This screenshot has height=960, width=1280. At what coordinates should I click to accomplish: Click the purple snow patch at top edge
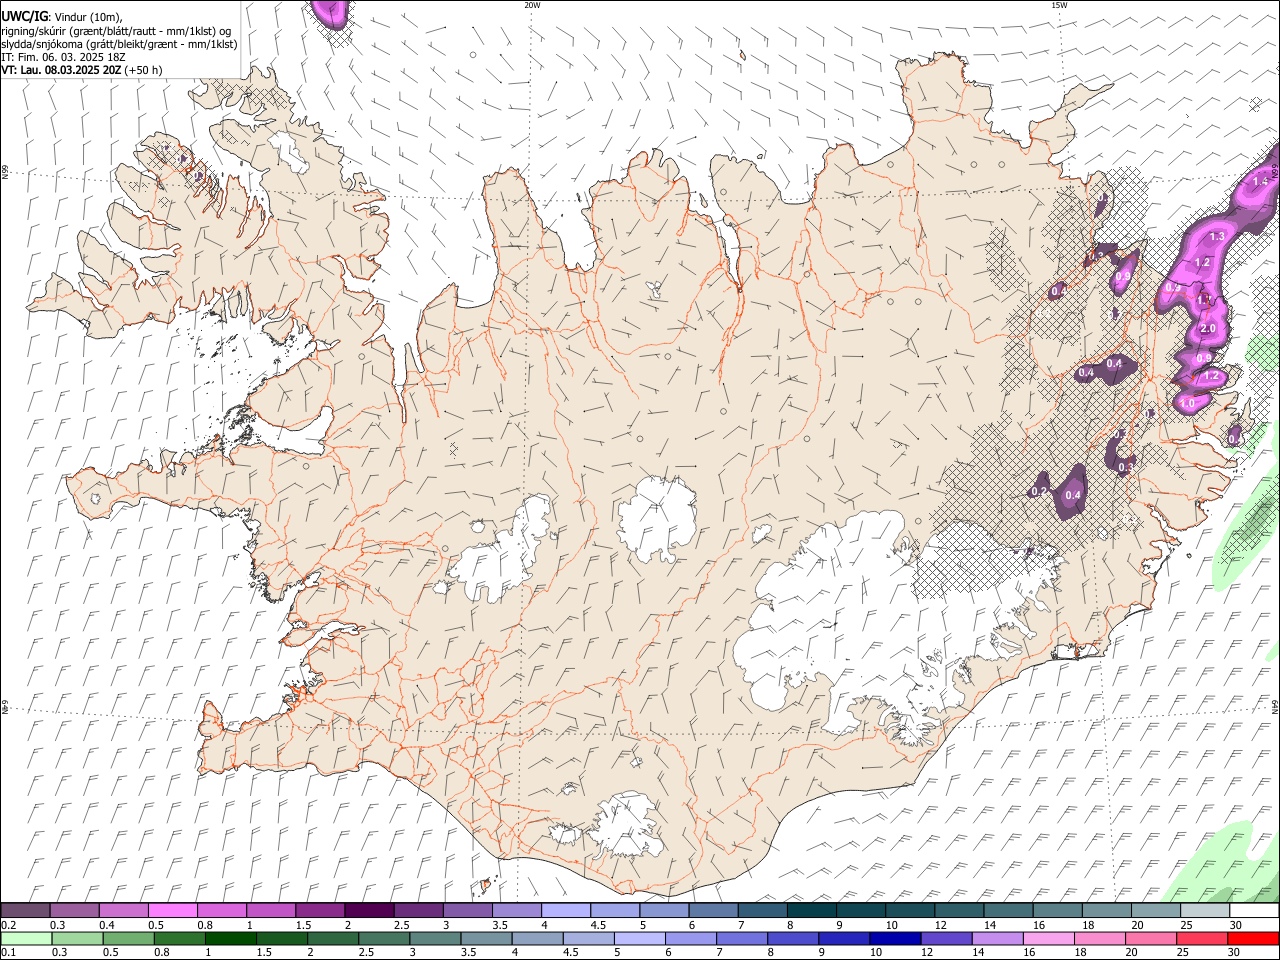tap(331, 12)
